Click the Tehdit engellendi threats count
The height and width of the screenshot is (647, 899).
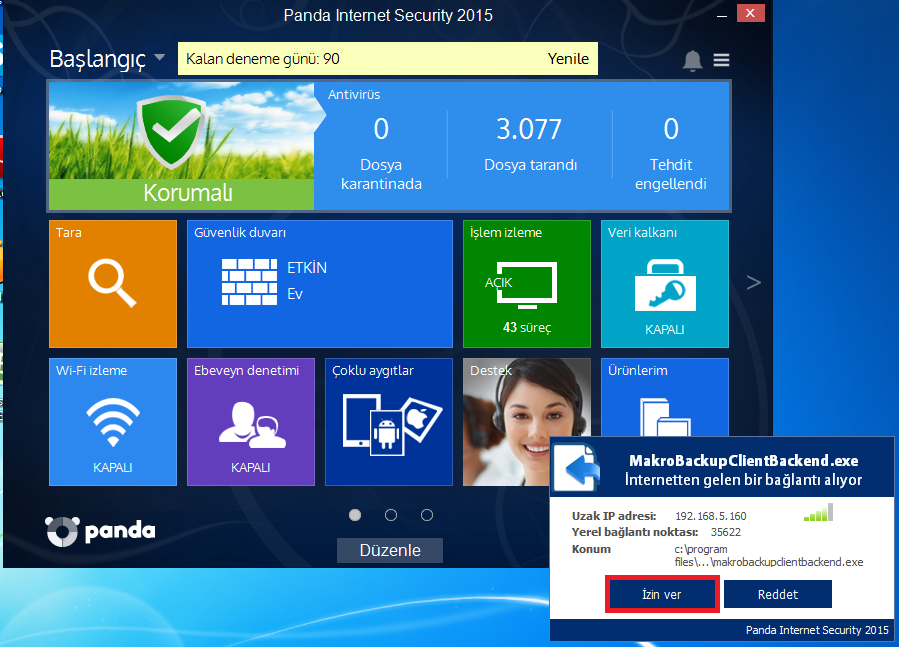(x=671, y=153)
